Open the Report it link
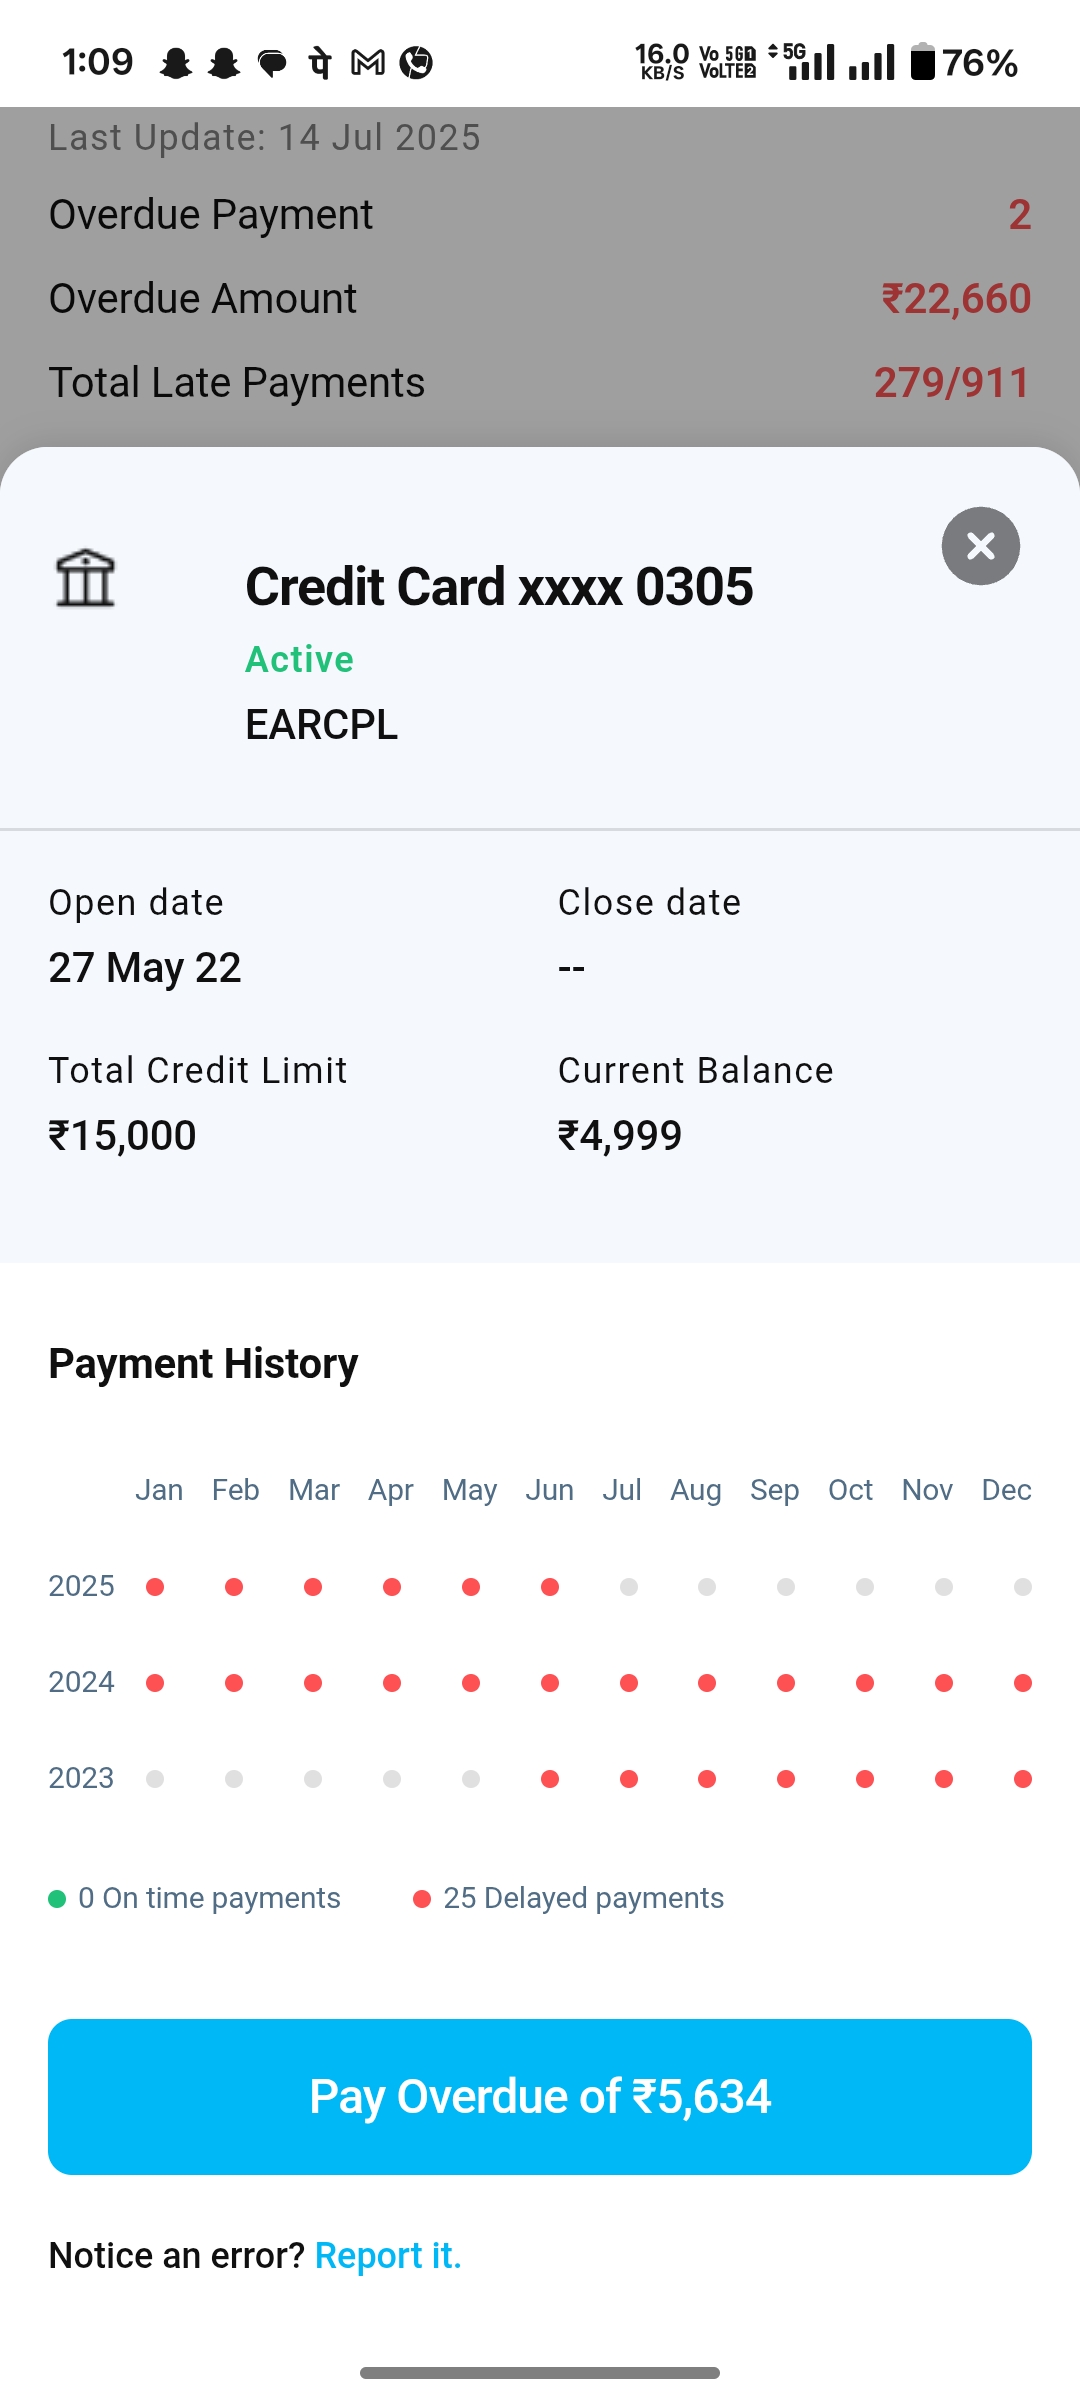The image size is (1080, 2400). 388,2255
